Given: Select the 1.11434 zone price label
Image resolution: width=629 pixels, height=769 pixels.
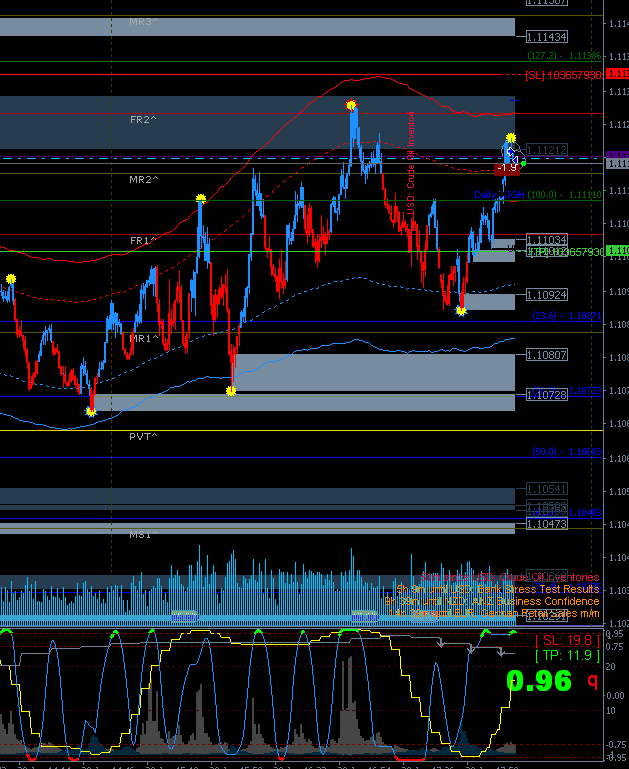Looking at the screenshot, I should 547,37.
